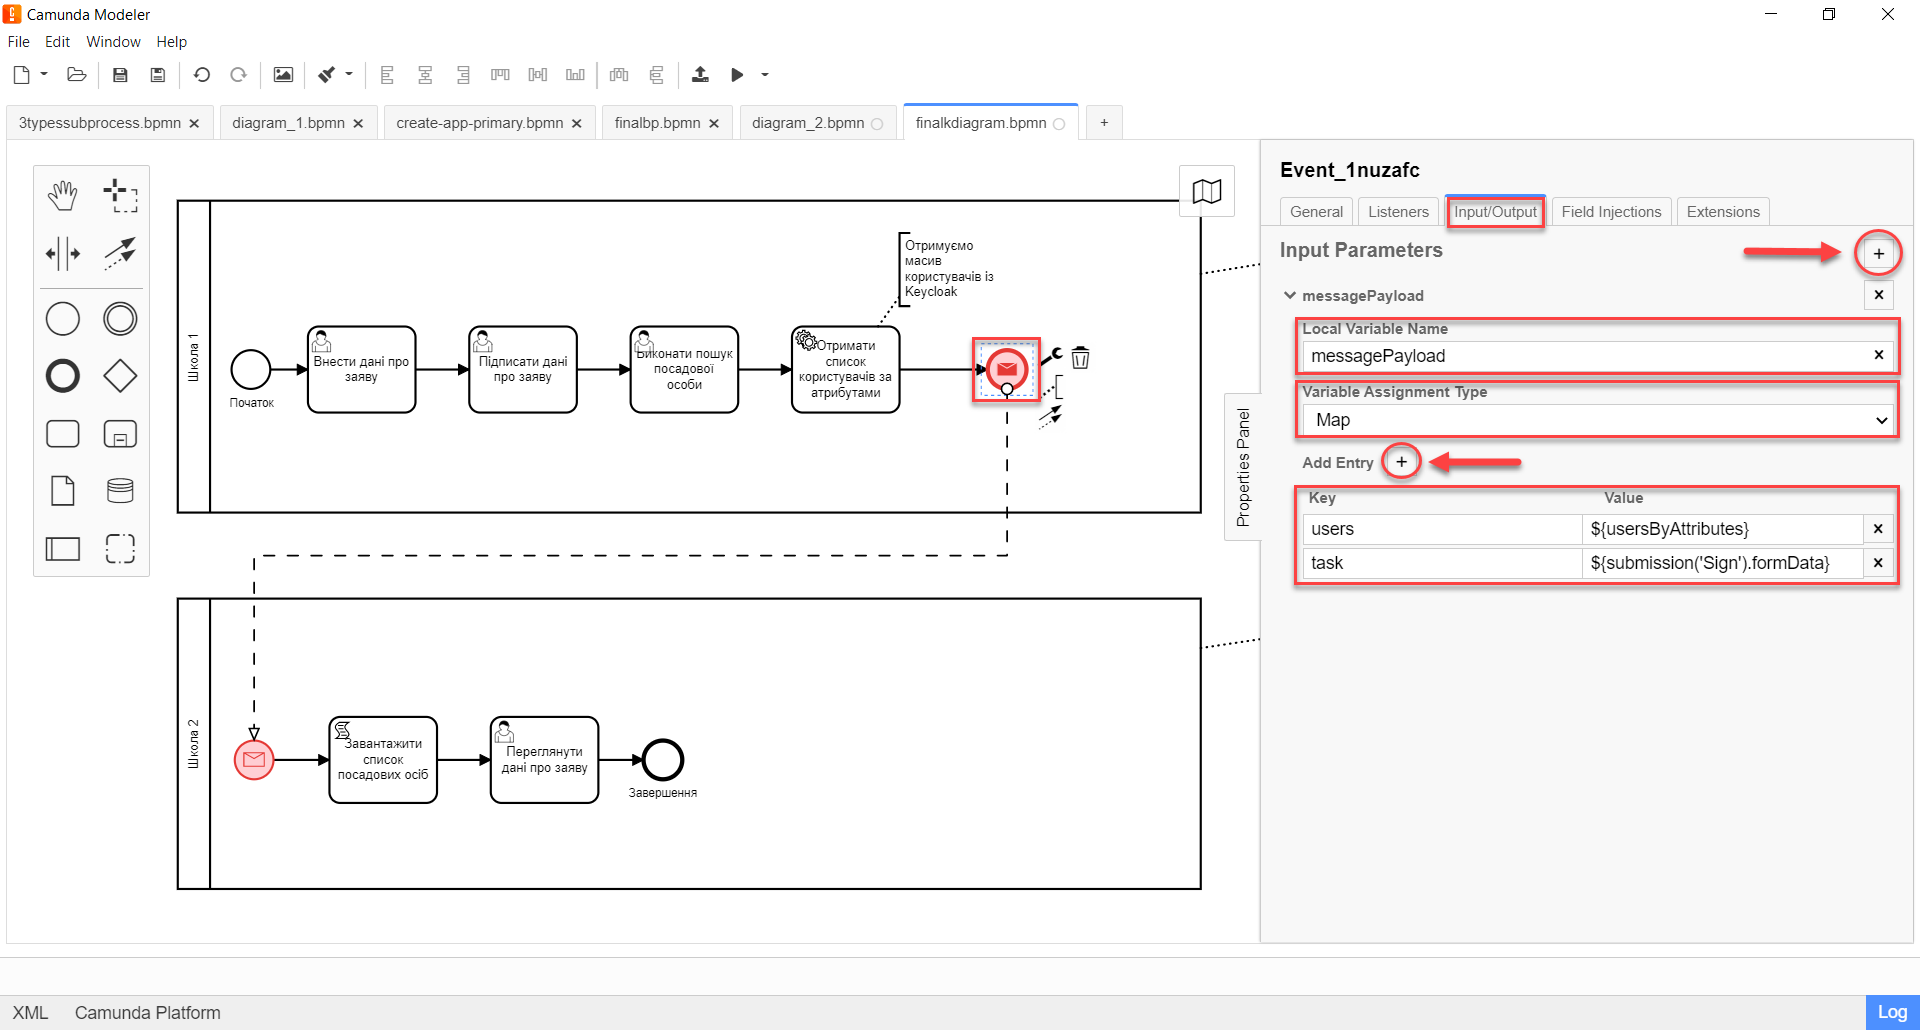Click the edit color tool icon
The width and height of the screenshot is (1920, 1030).
tap(327, 75)
